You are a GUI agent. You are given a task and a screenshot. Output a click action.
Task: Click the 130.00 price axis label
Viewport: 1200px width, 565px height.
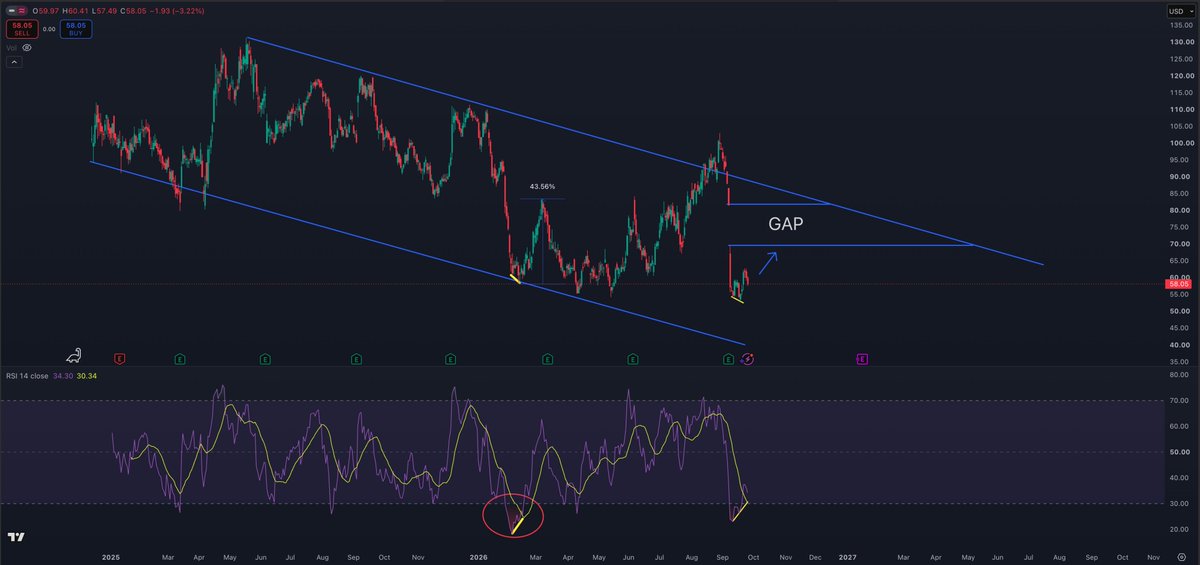(1181, 42)
